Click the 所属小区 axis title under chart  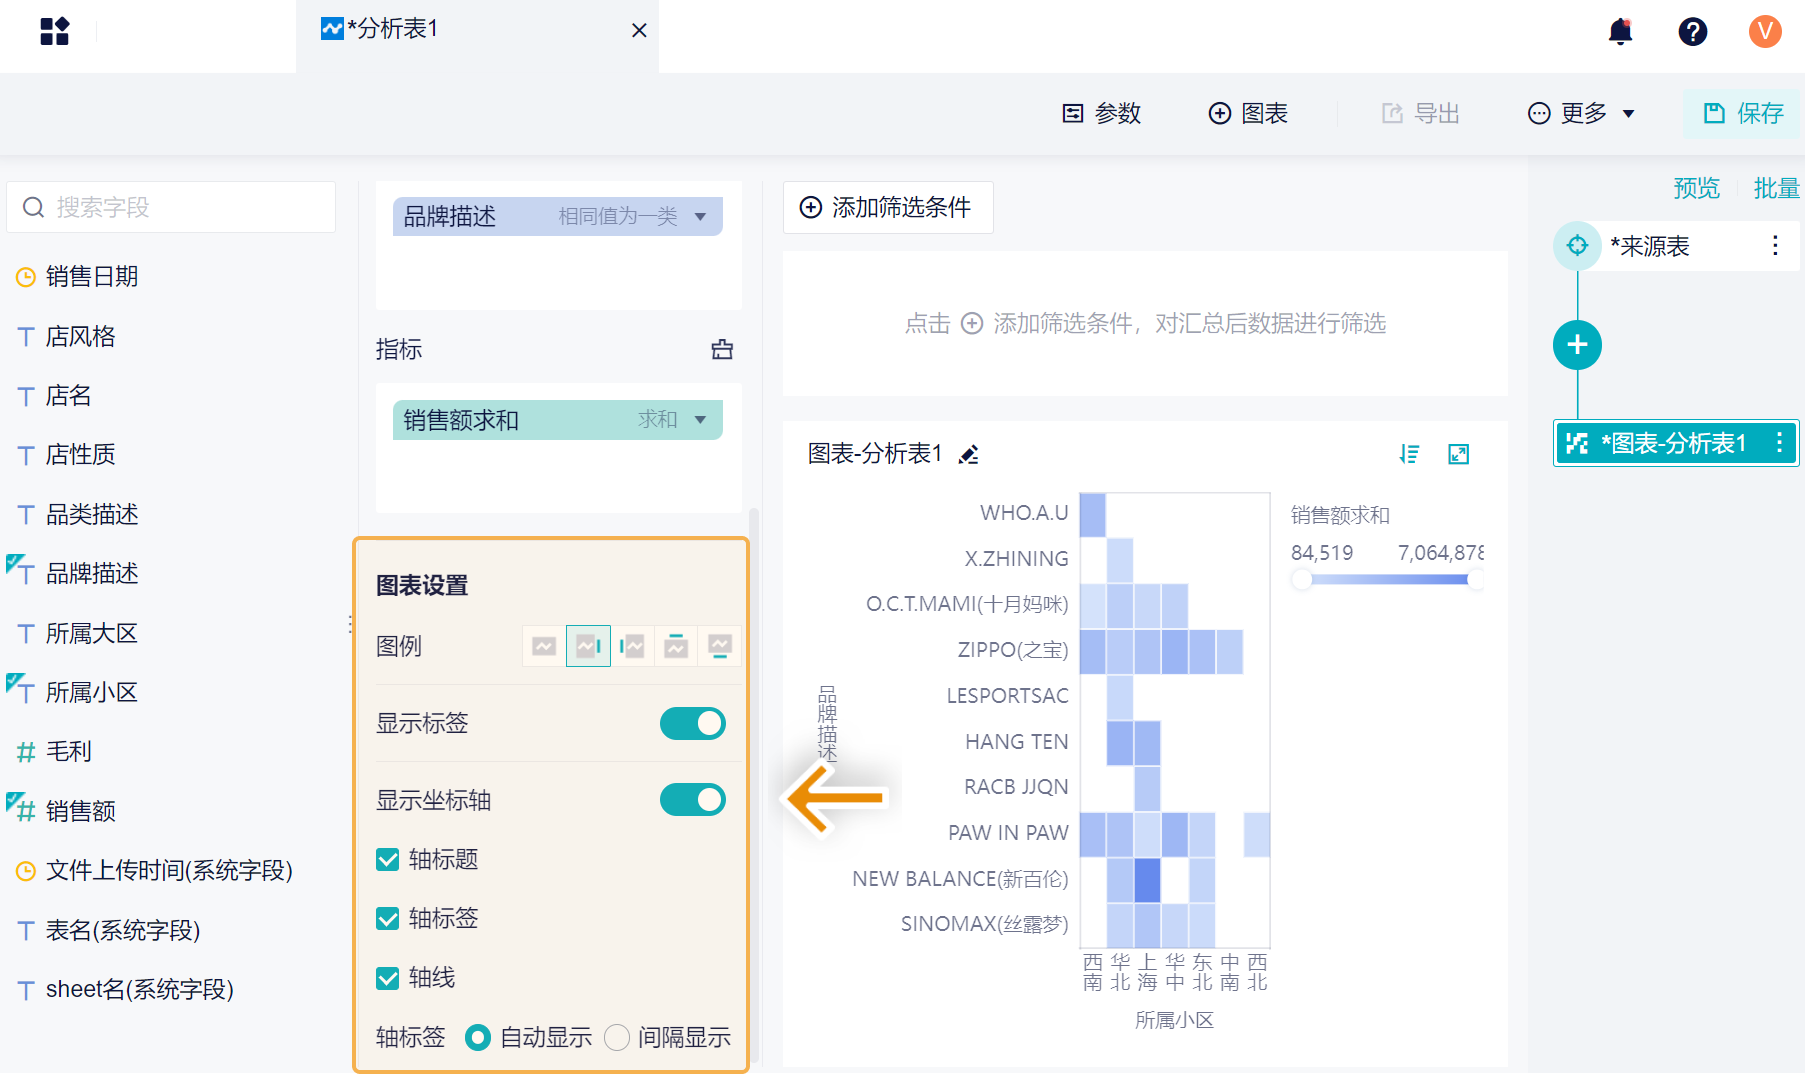point(1174,1021)
